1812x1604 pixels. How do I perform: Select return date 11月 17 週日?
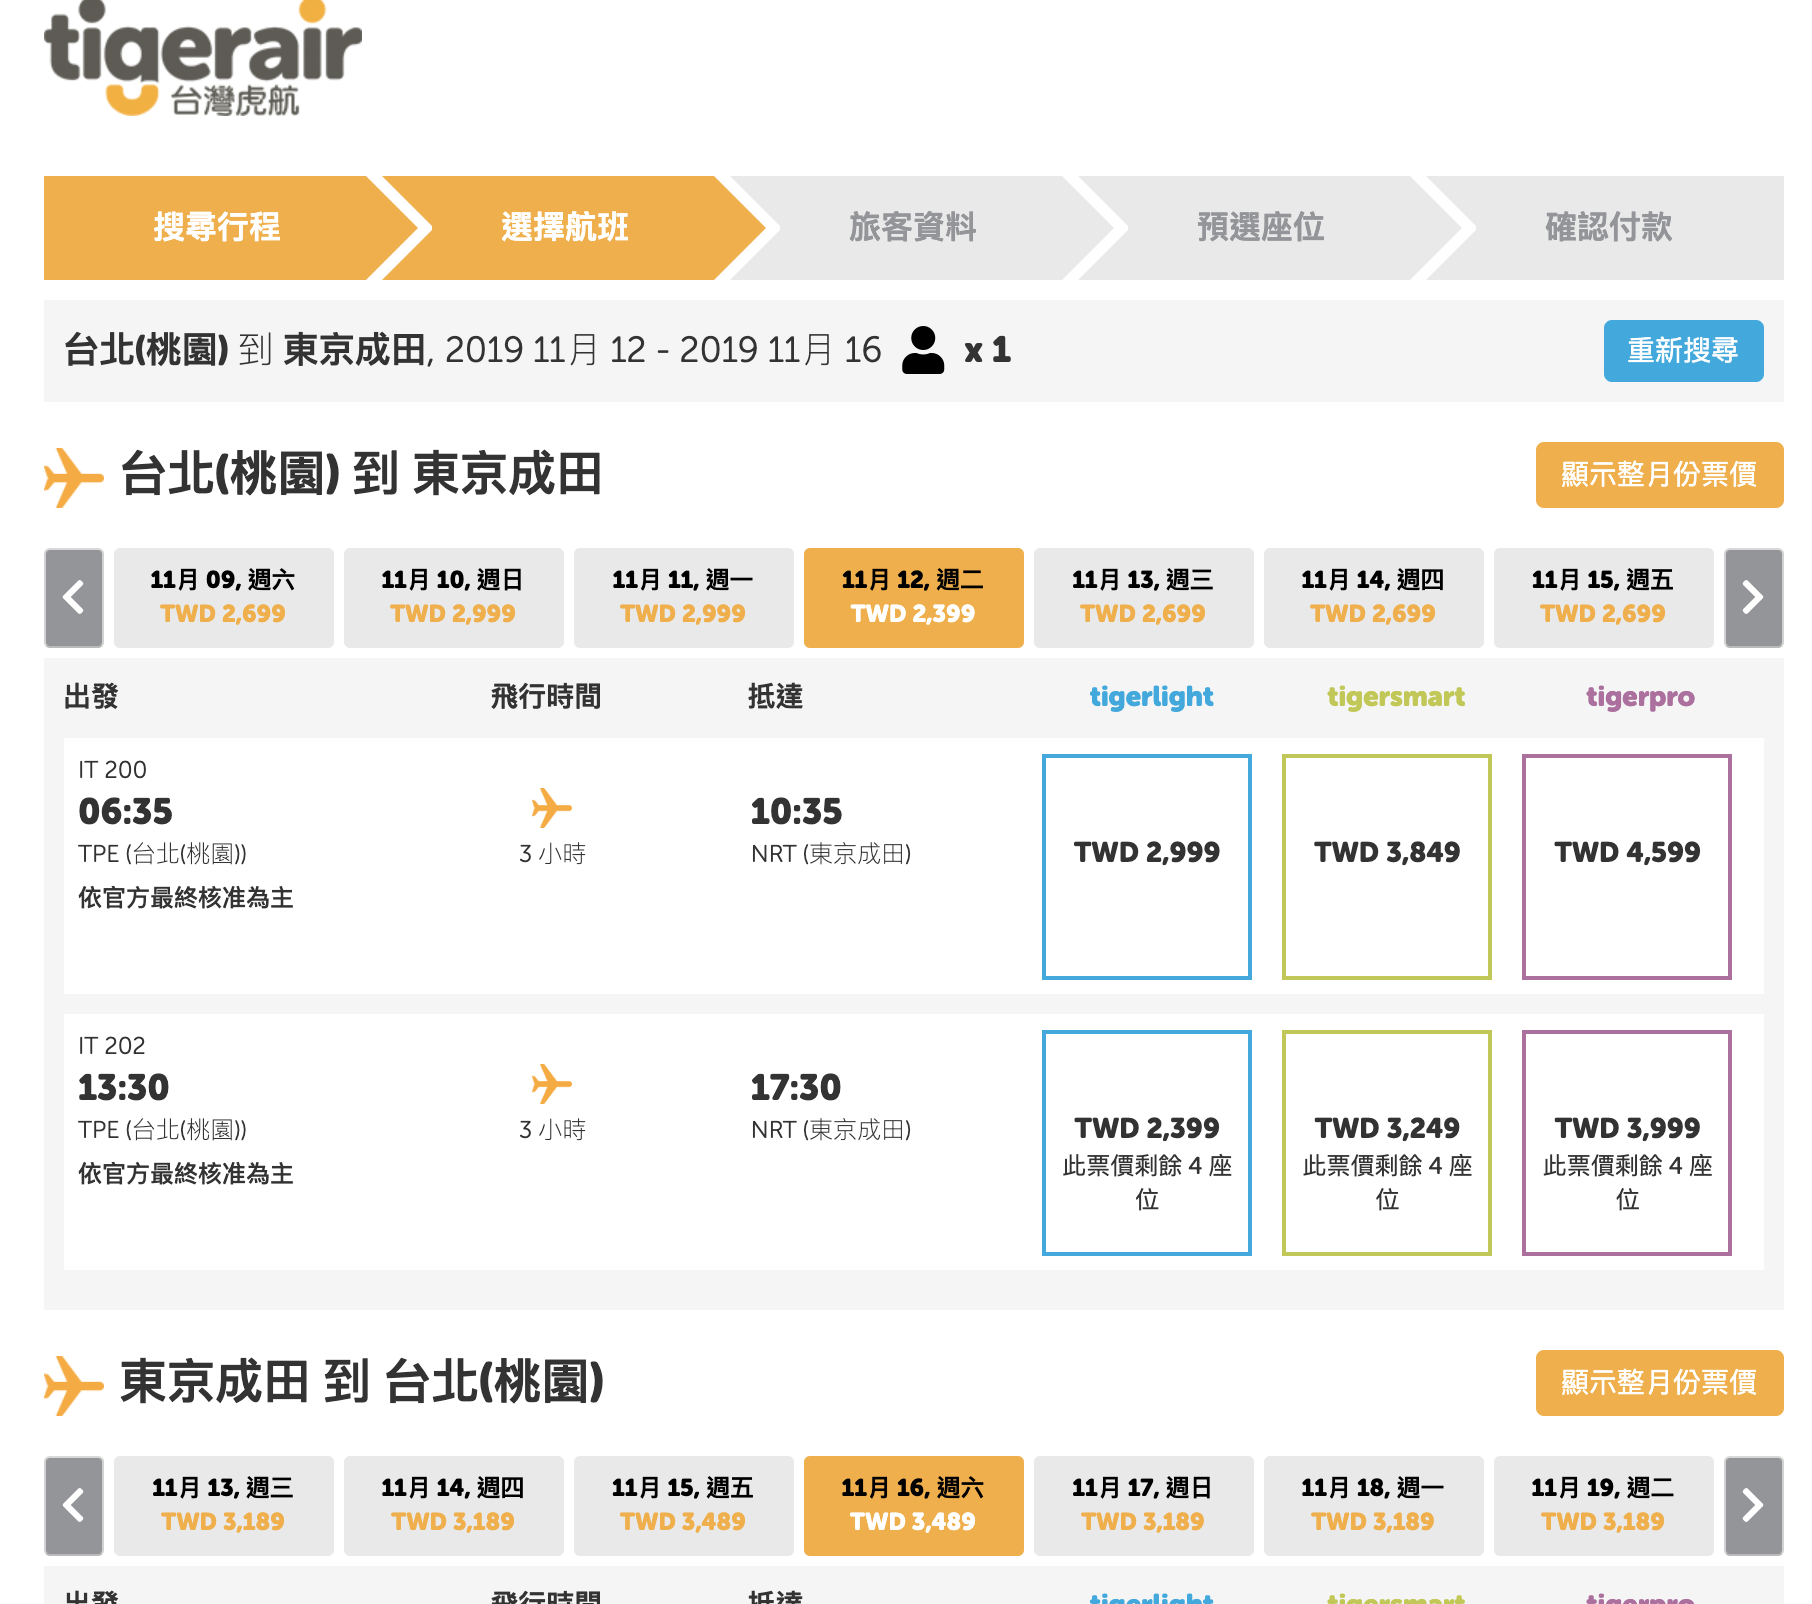[x=1144, y=1506]
